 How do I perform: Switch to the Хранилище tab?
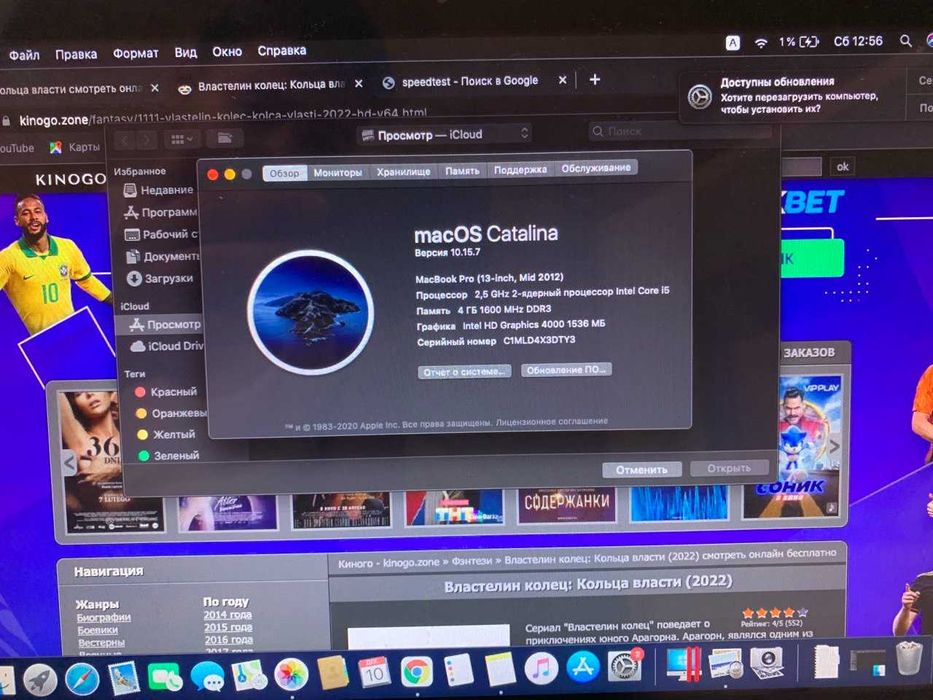coord(403,171)
